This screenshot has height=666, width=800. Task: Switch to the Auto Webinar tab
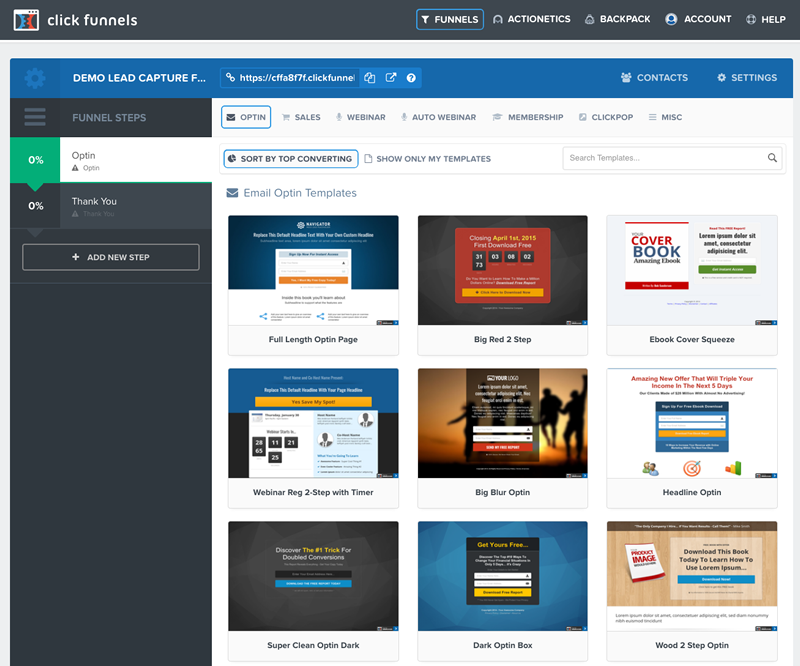439,117
